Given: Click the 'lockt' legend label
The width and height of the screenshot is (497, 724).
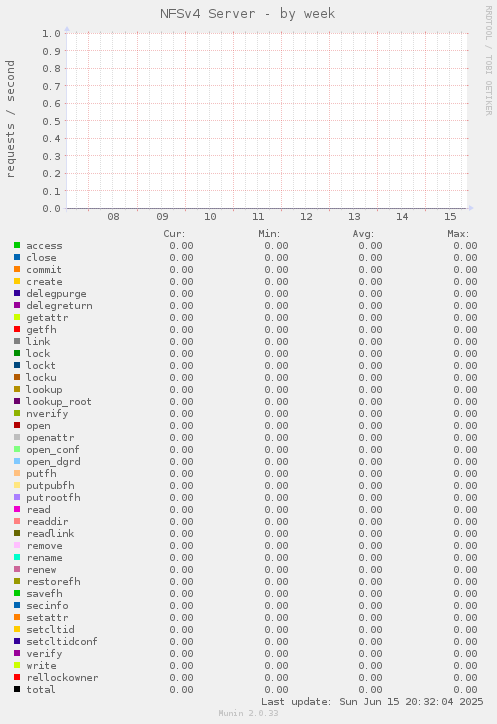Looking at the screenshot, I should (x=41, y=366).
